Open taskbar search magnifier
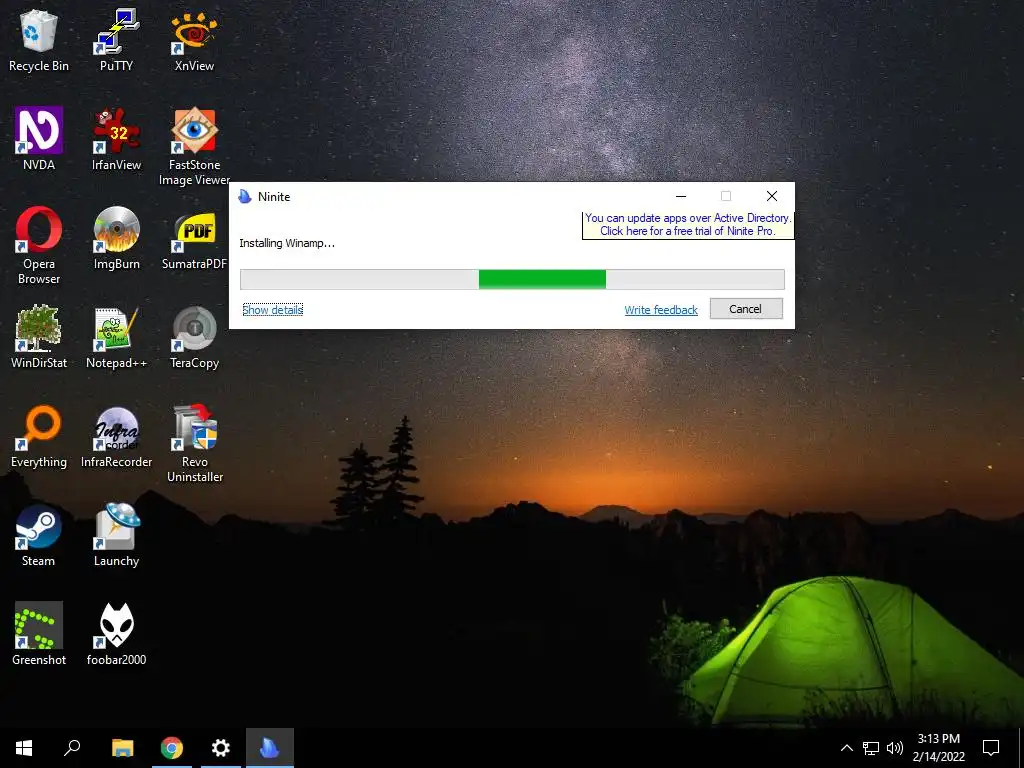The image size is (1024, 768). (72, 748)
